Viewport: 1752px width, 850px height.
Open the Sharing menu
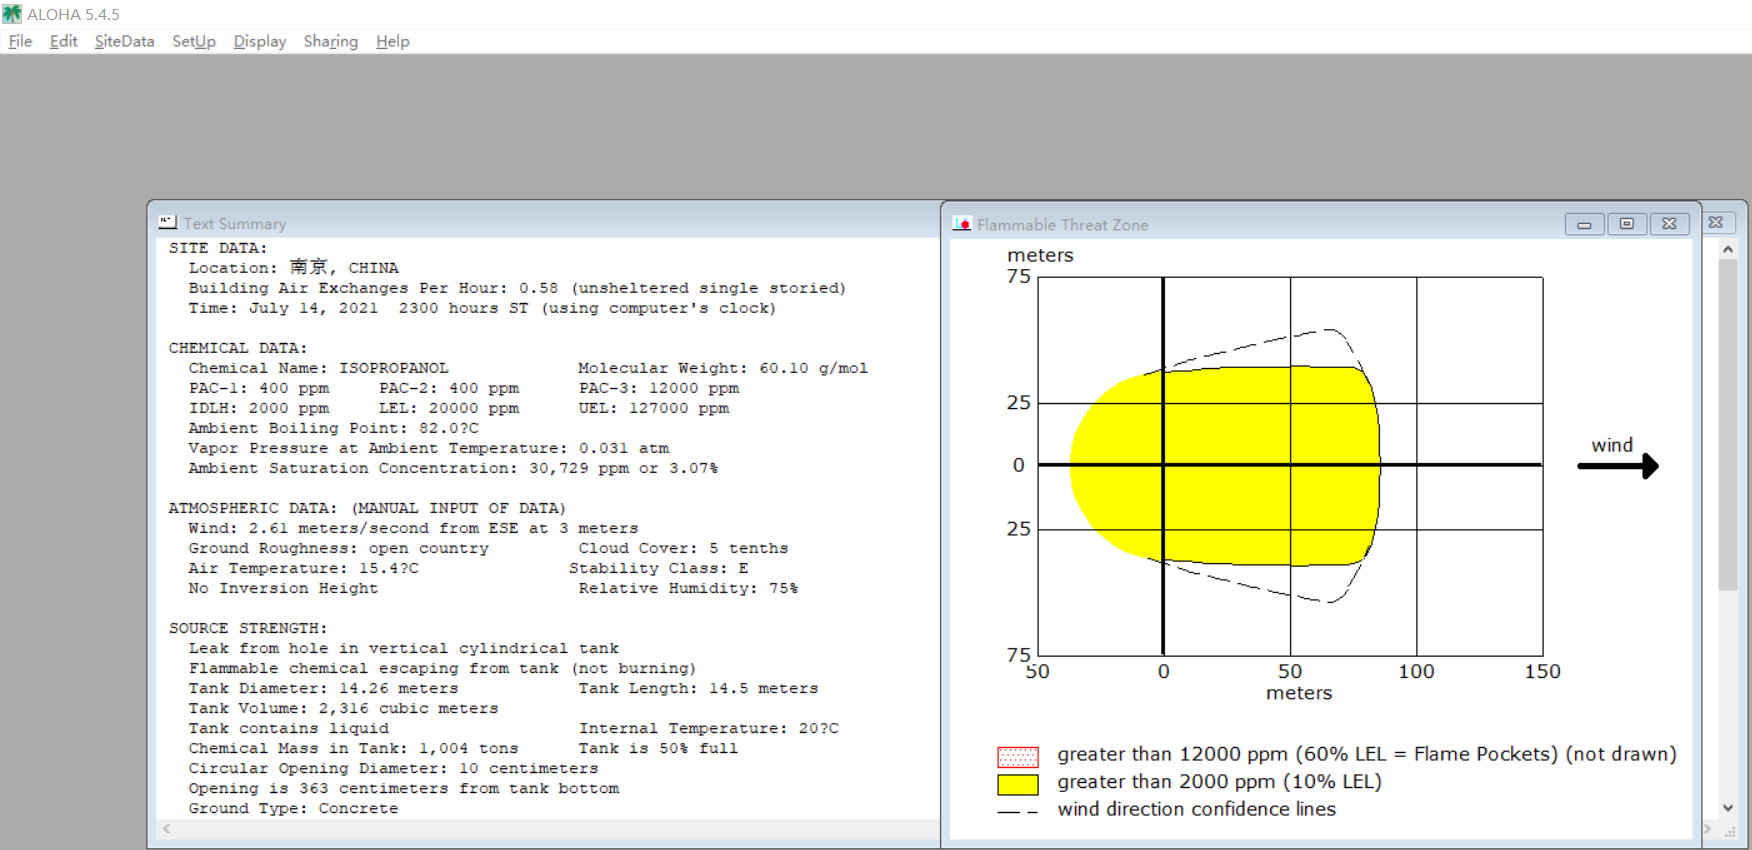coord(331,41)
